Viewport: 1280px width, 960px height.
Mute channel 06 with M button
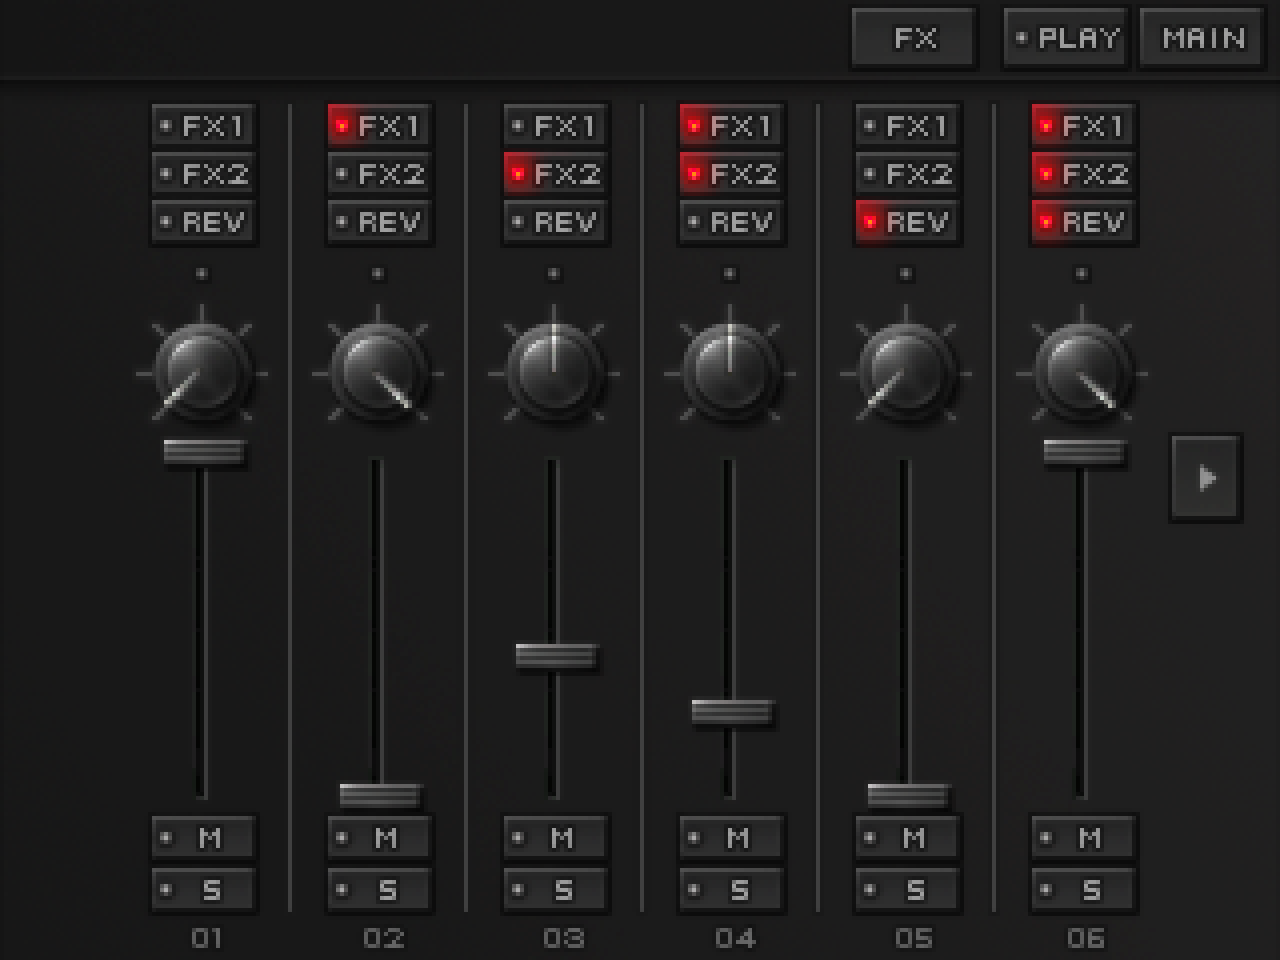(x=1084, y=838)
